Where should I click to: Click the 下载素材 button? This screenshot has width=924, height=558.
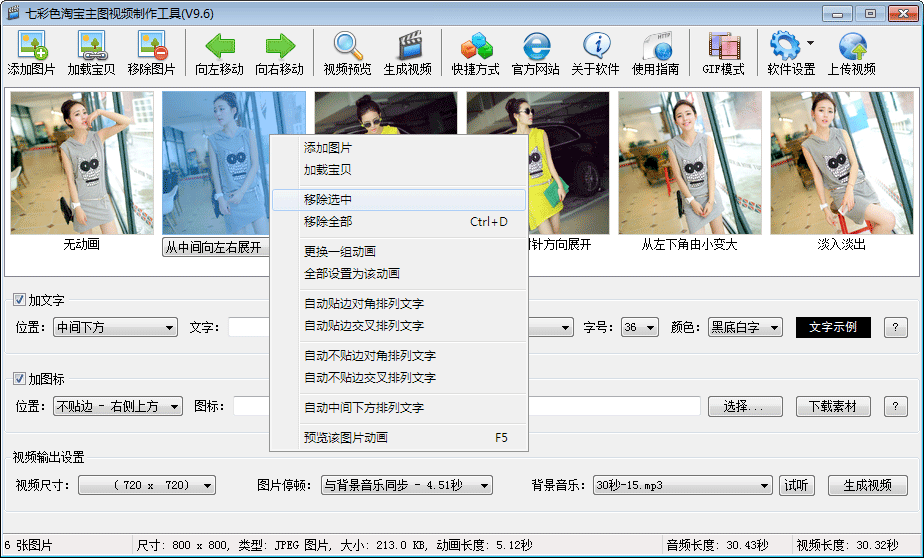coord(833,406)
